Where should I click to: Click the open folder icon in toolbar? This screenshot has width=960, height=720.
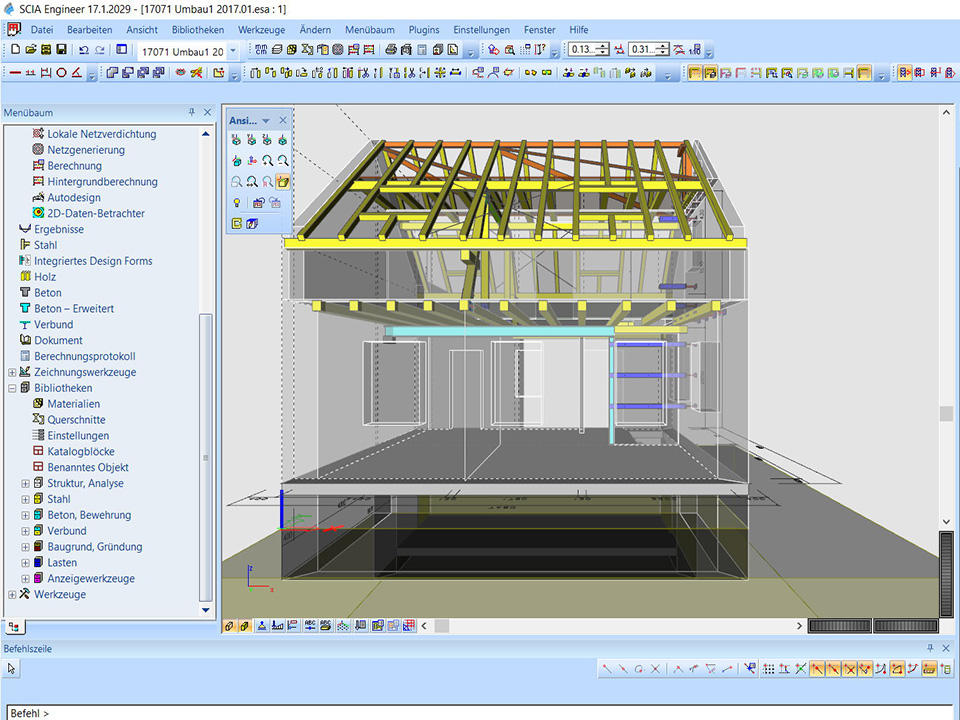click(x=31, y=49)
